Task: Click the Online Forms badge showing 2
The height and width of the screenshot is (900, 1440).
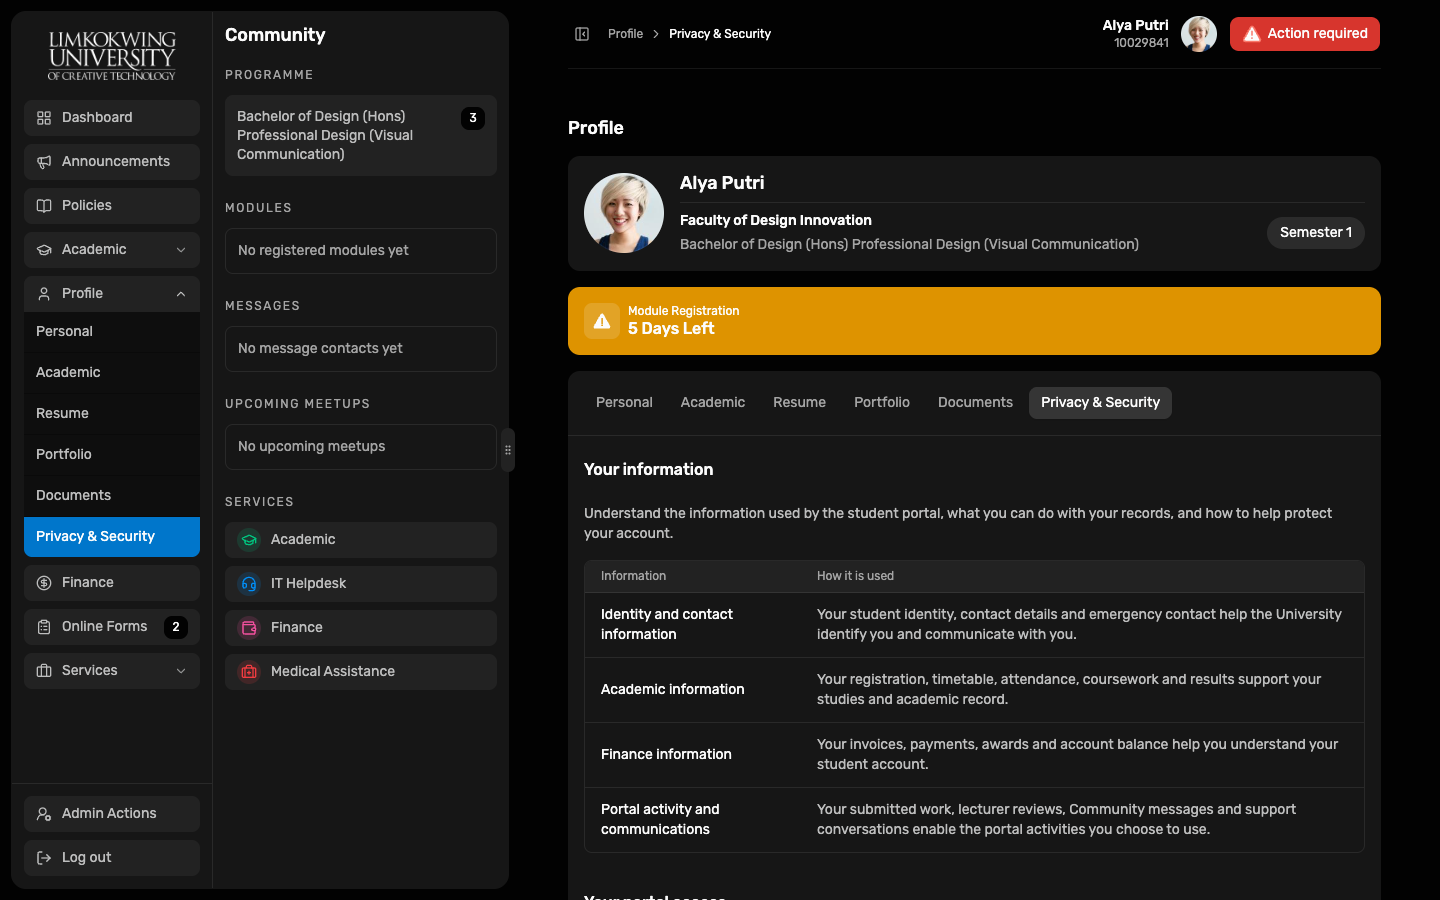Action: pos(176,627)
